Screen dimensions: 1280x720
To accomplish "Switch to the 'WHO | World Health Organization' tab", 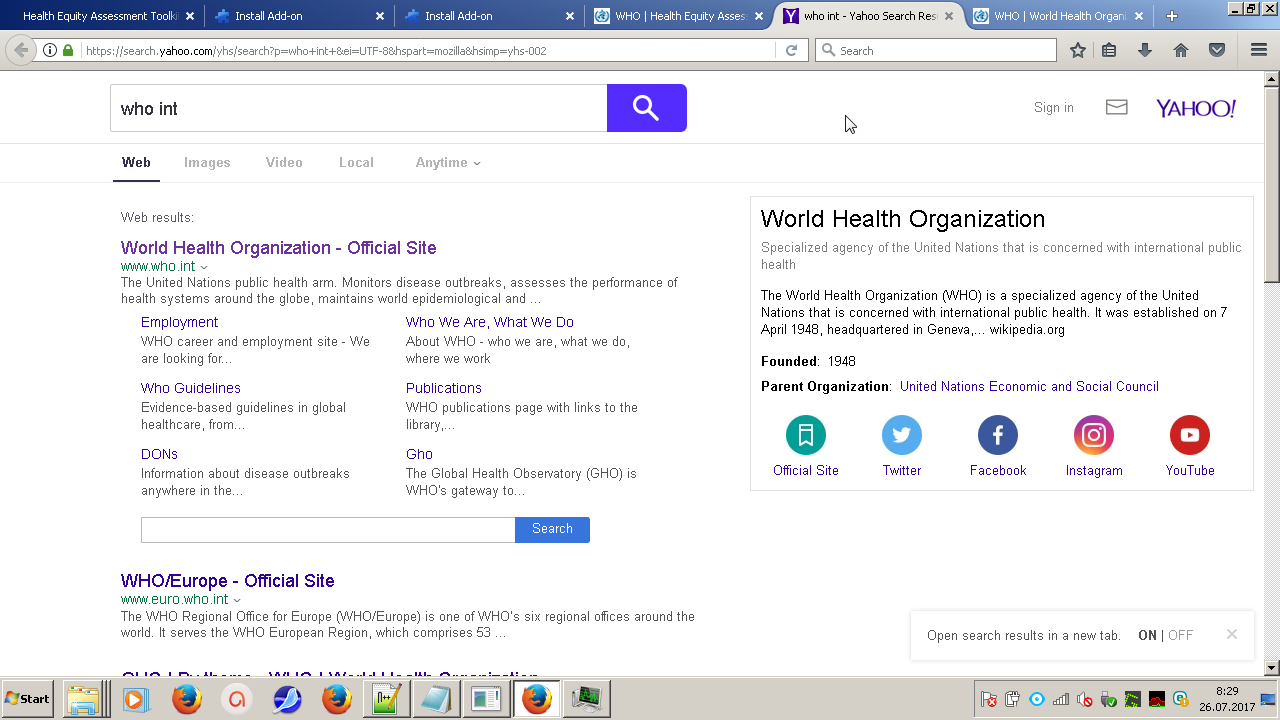I will point(1062,16).
